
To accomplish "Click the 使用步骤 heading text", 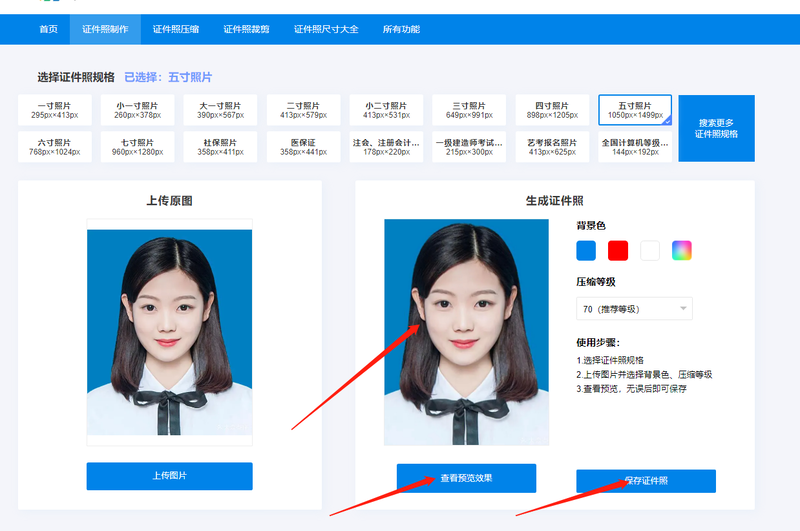I will [x=598, y=342].
